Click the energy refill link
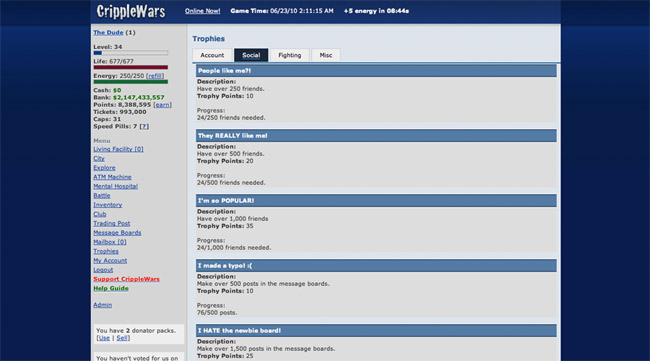650x361 pixels. [155, 76]
